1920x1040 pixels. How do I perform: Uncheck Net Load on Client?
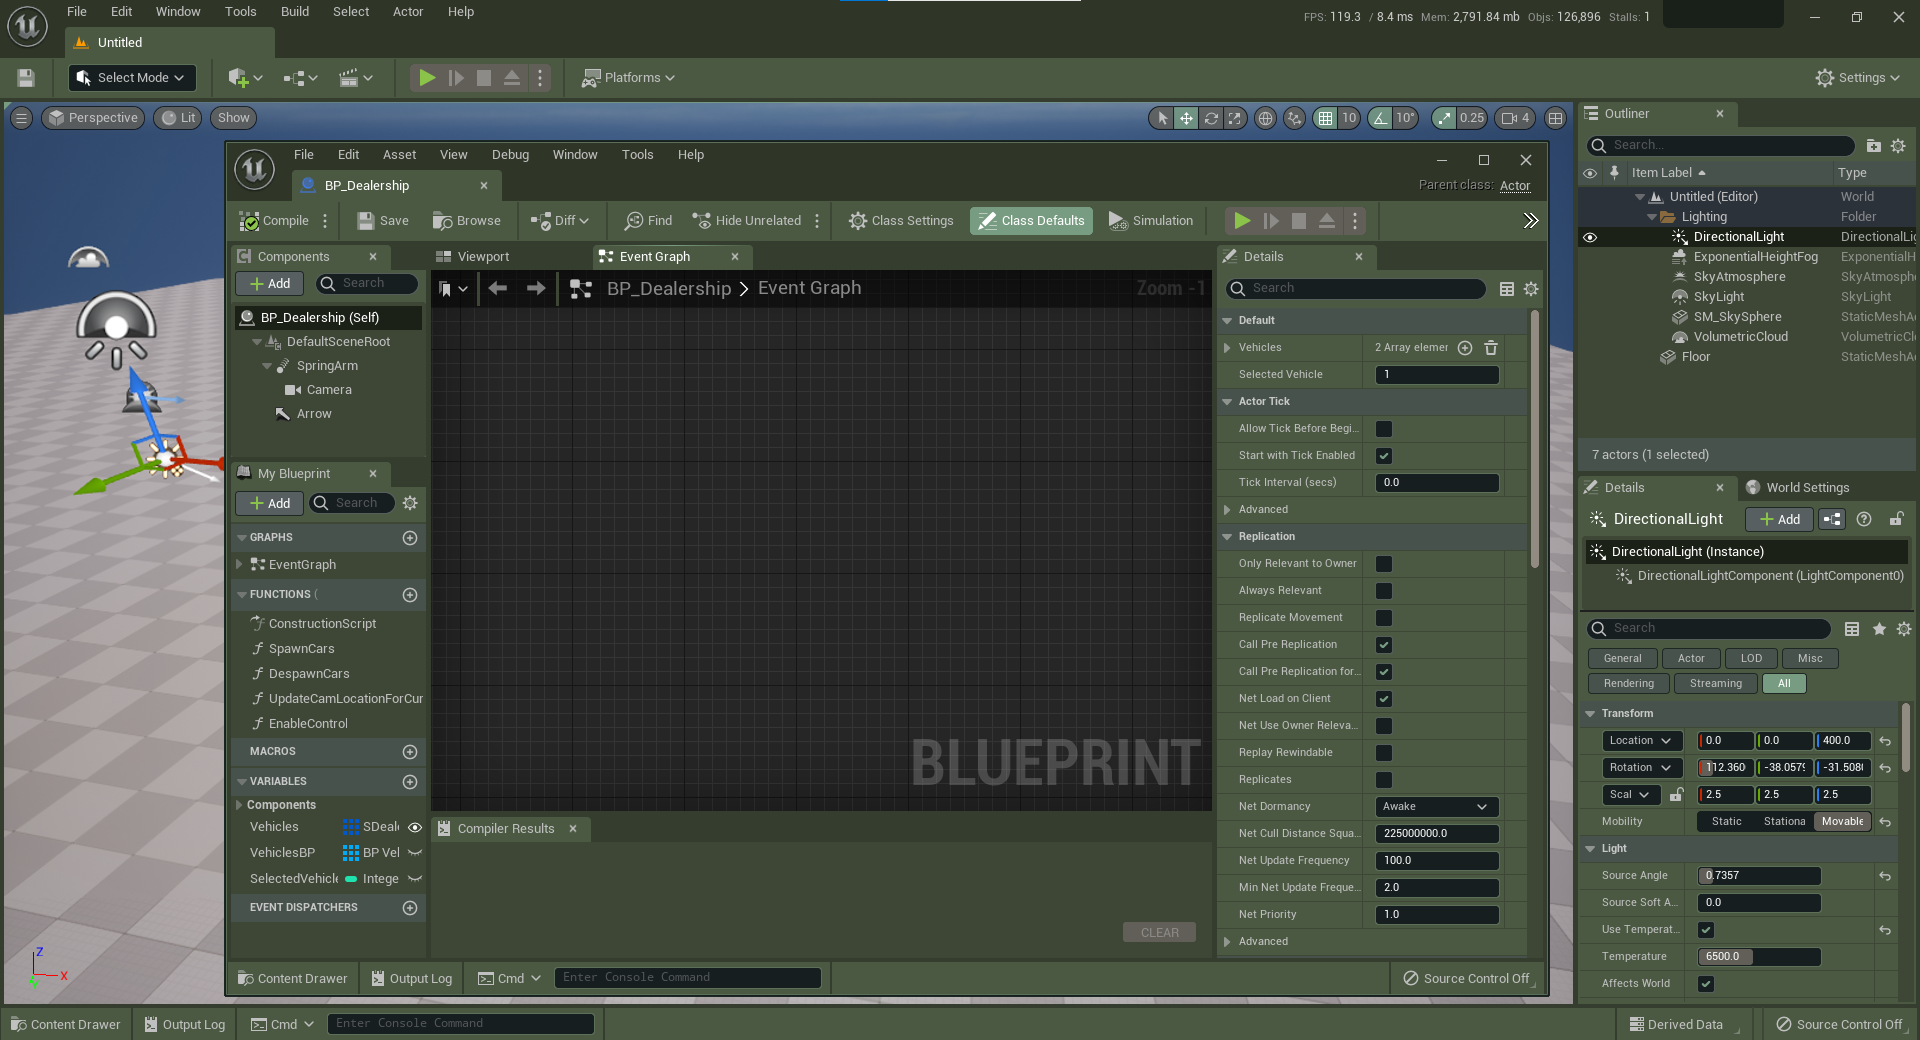1384,699
